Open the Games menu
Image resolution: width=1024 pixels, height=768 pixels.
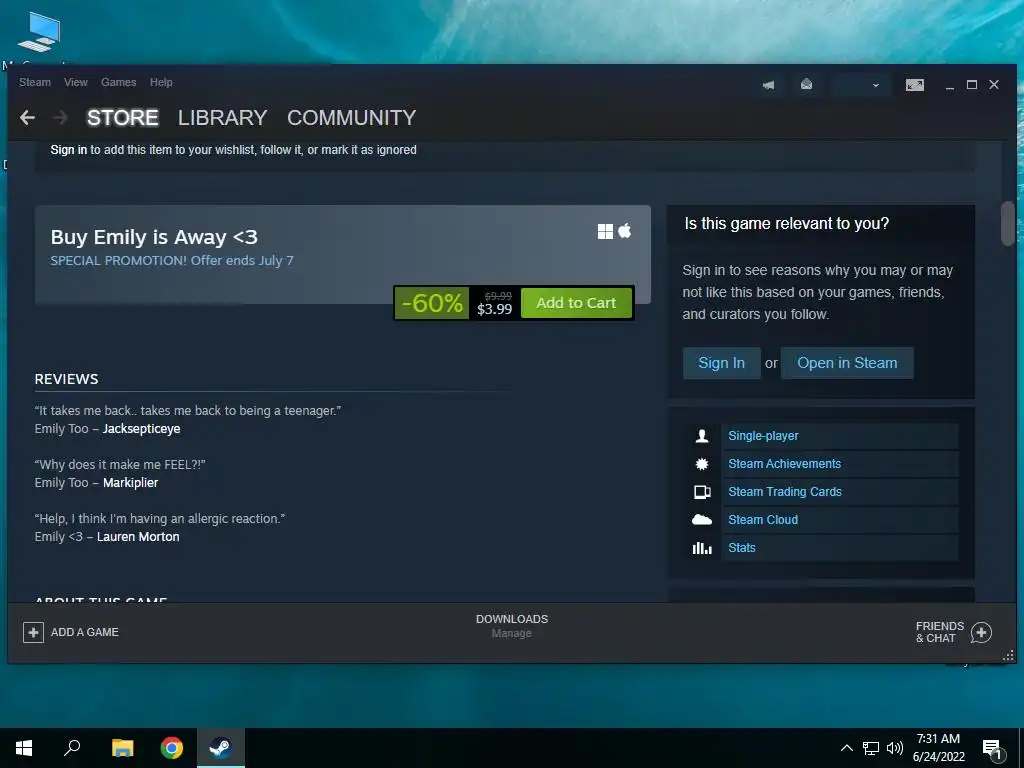coord(118,82)
